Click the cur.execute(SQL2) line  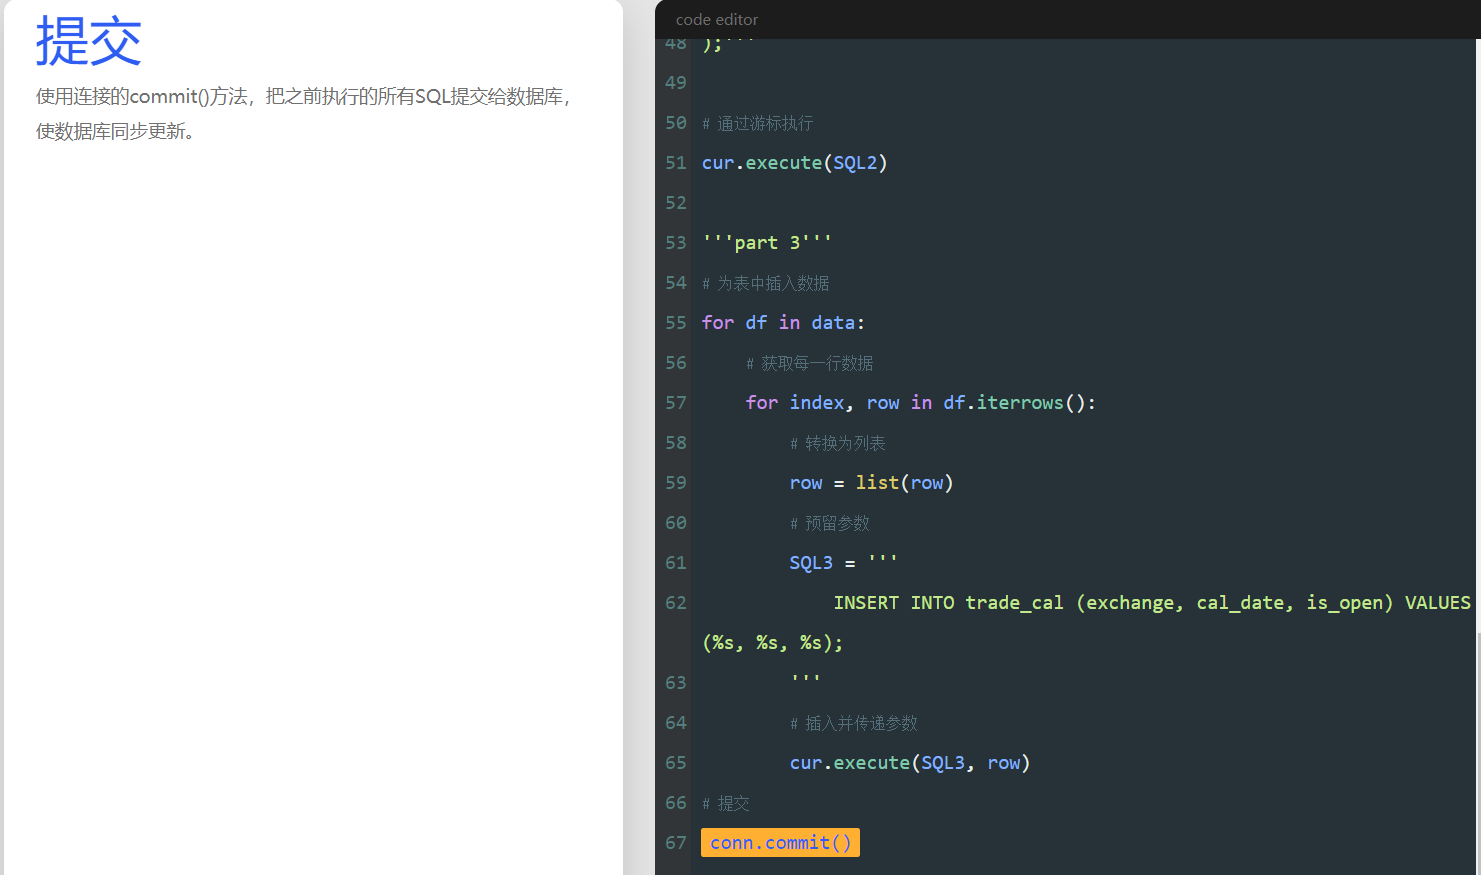794,162
